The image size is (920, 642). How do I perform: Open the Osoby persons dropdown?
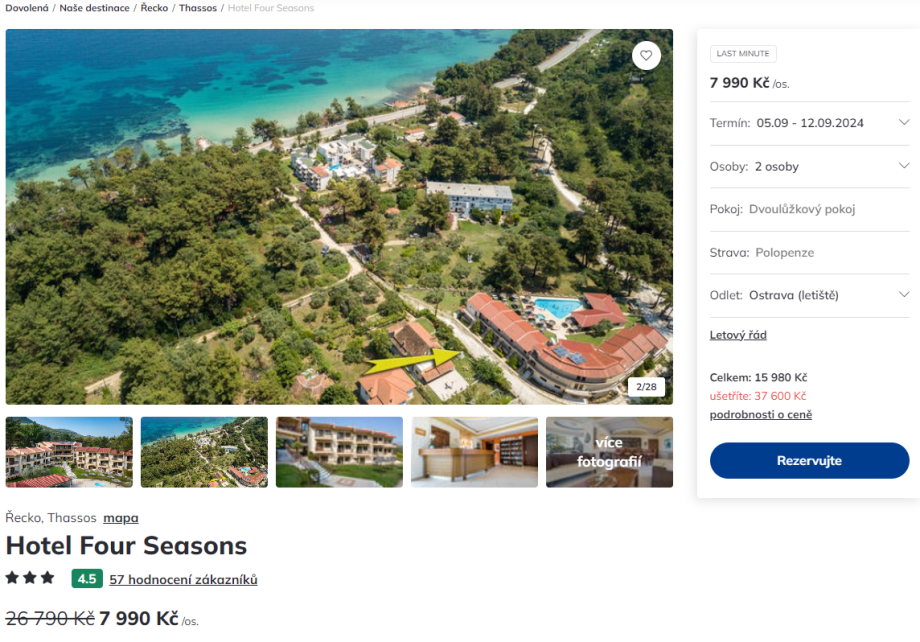click(903, 166)
